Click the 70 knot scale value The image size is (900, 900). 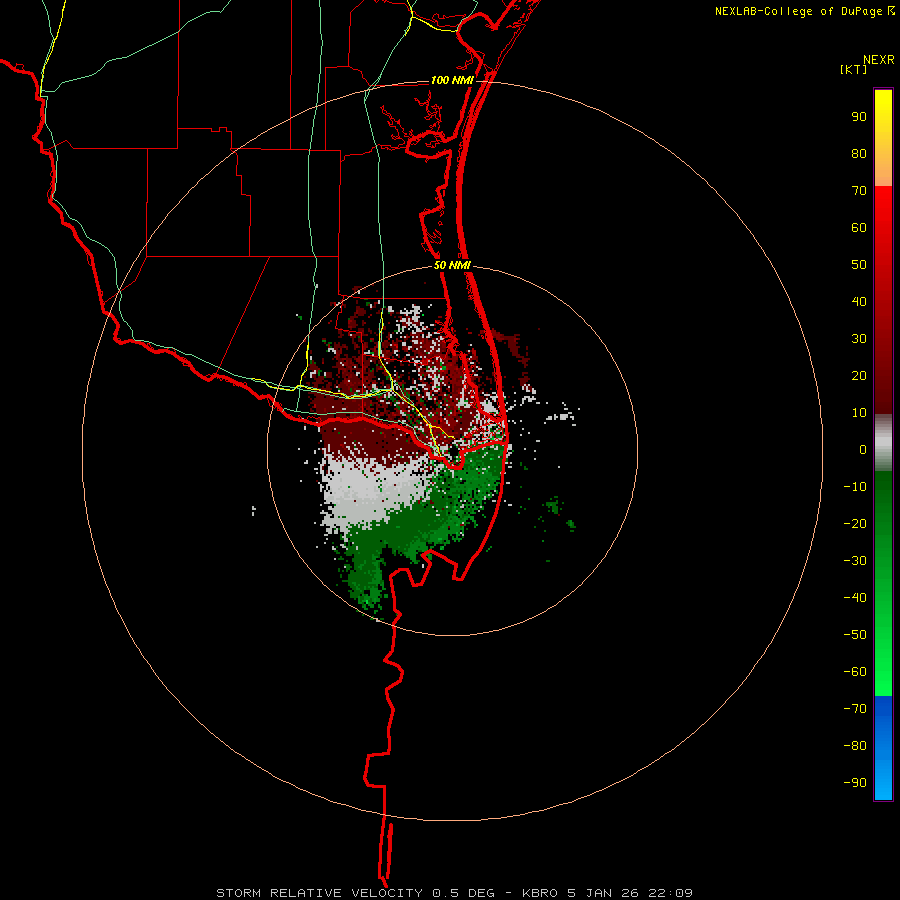pyautogui.click(x=859, y=191)
